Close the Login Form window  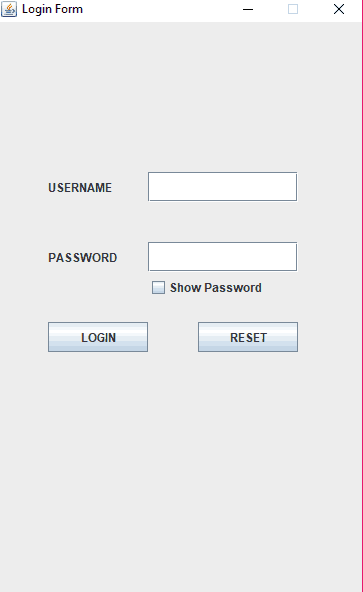pos(338,9)
